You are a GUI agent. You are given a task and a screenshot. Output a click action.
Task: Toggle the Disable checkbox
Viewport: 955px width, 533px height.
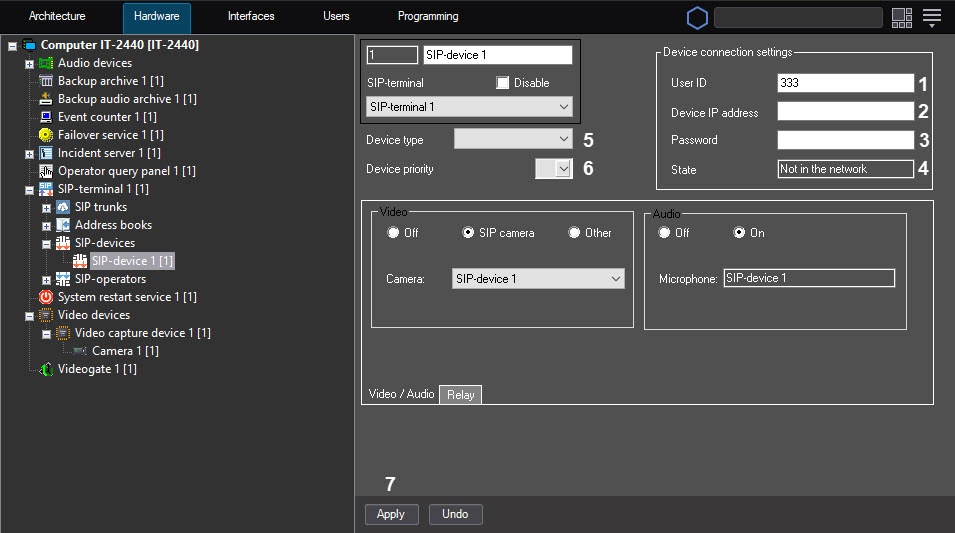[503, 83]
